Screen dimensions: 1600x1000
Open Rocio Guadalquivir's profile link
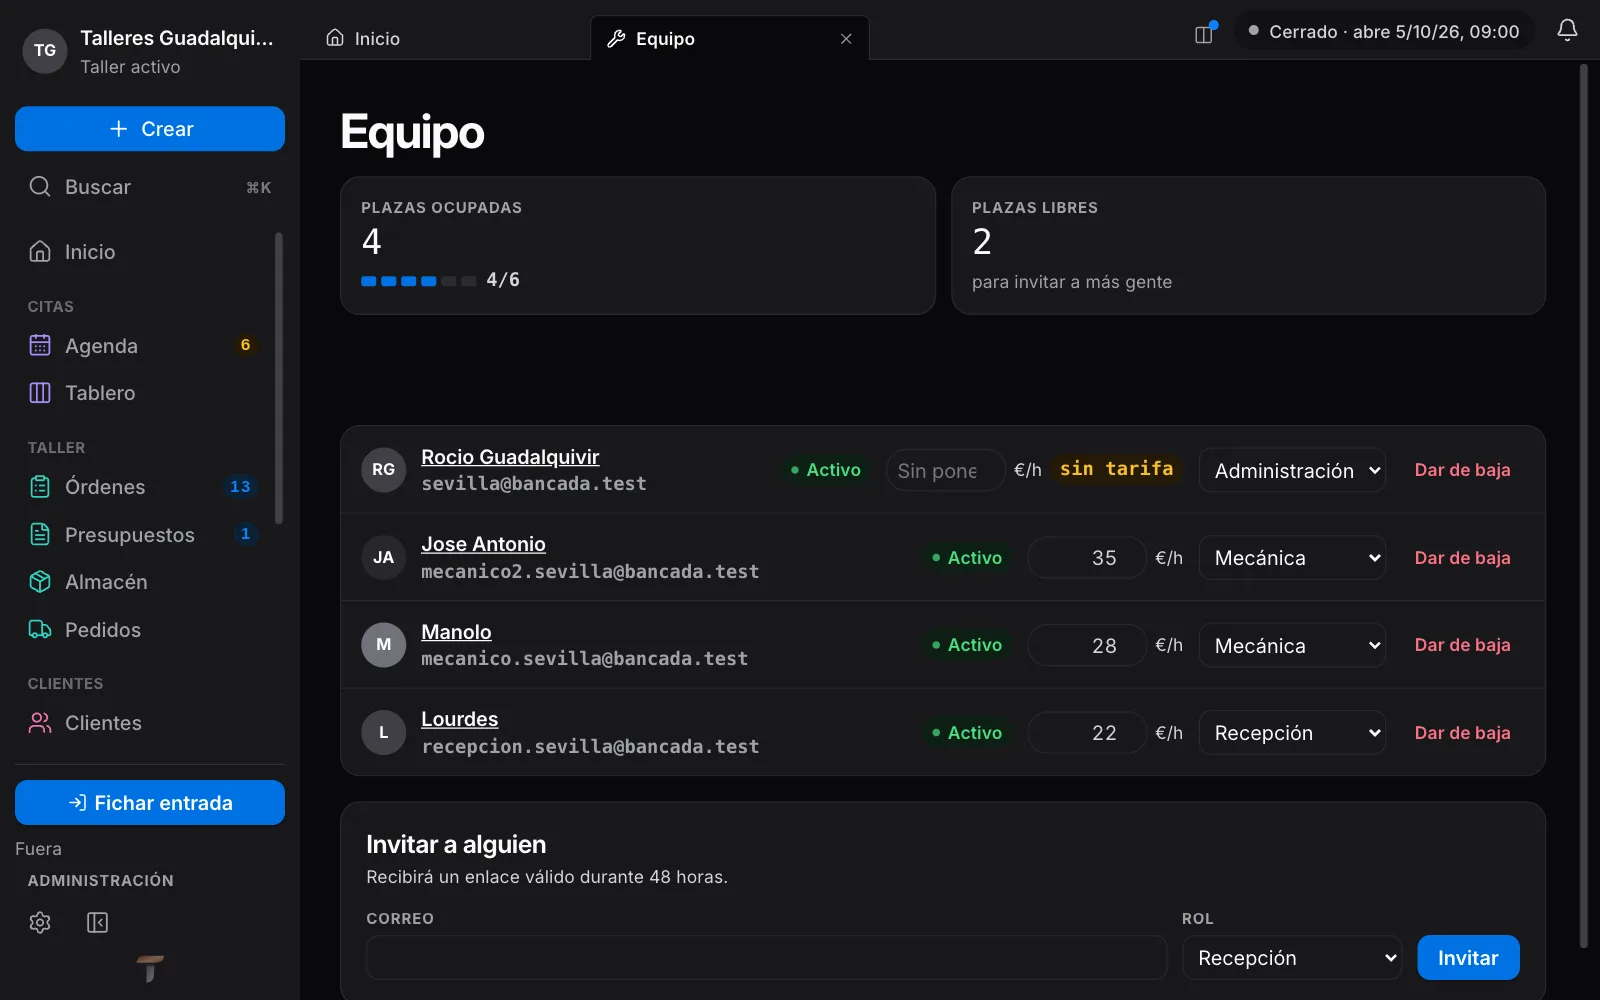(x=510, y=457)
